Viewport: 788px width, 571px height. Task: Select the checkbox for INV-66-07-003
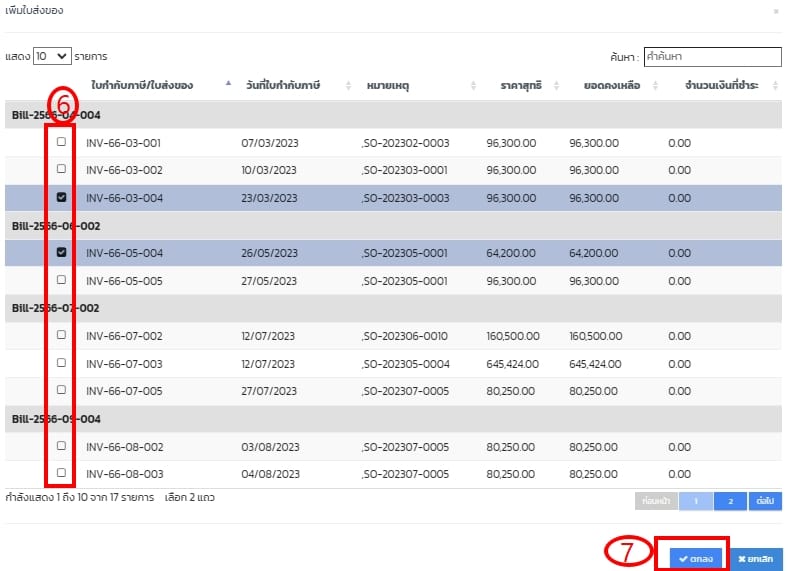(x=61, y=363)
